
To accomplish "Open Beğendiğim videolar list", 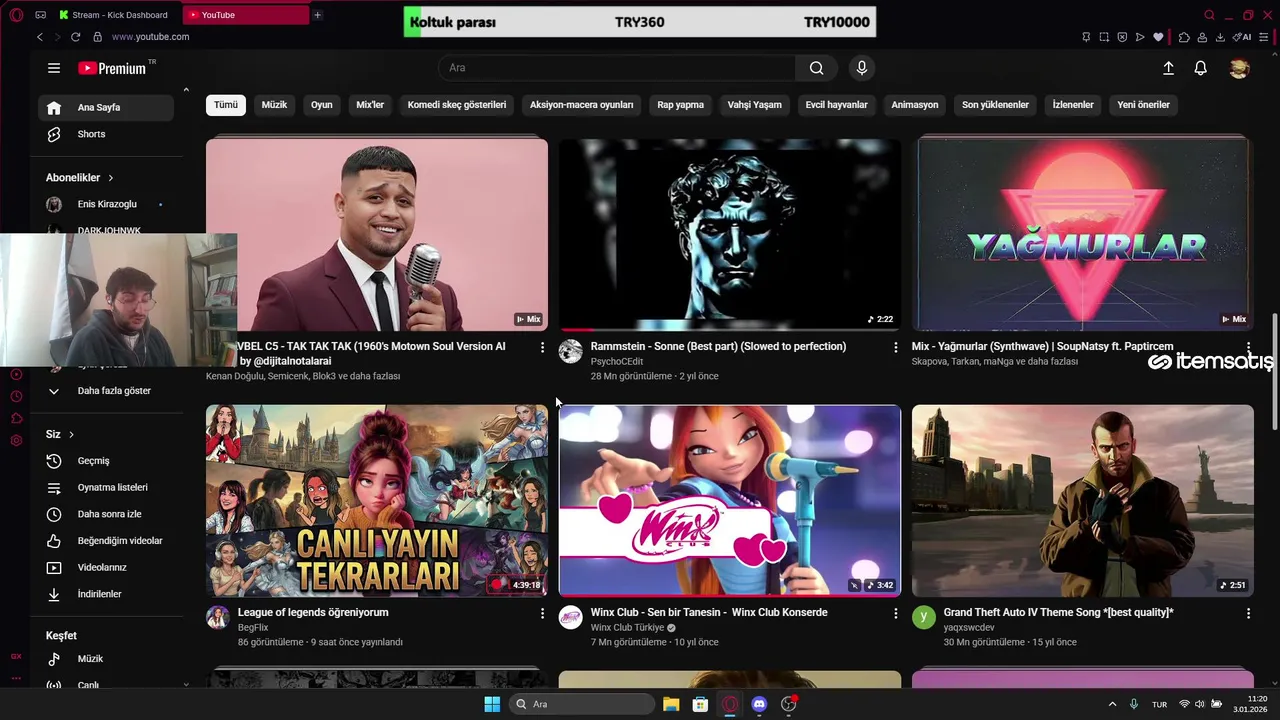I will 106,541.
